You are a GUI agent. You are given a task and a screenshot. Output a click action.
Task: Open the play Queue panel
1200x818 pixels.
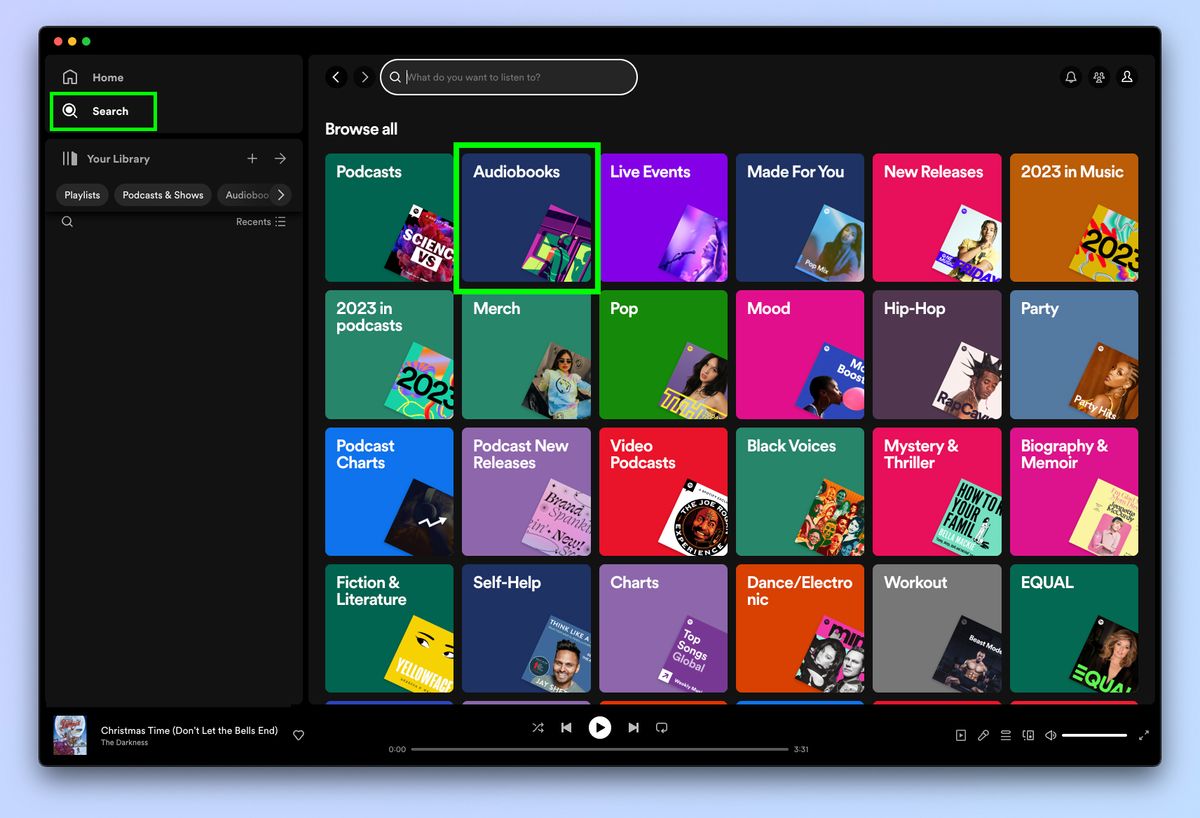point(1005,735)
